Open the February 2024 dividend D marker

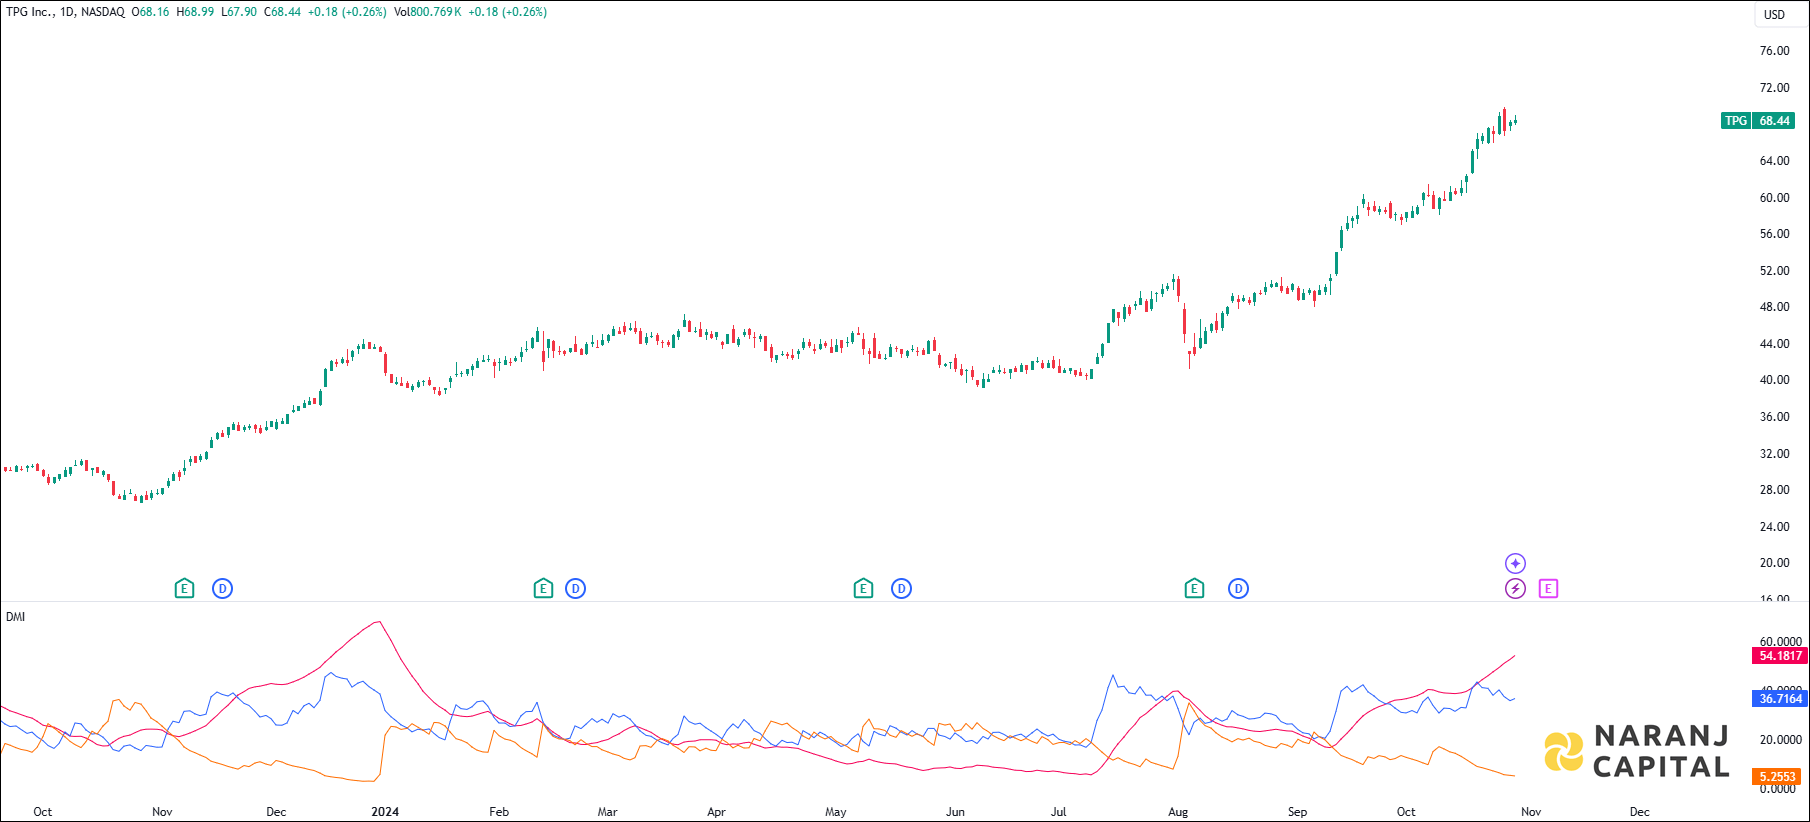[x=575, y=589]
